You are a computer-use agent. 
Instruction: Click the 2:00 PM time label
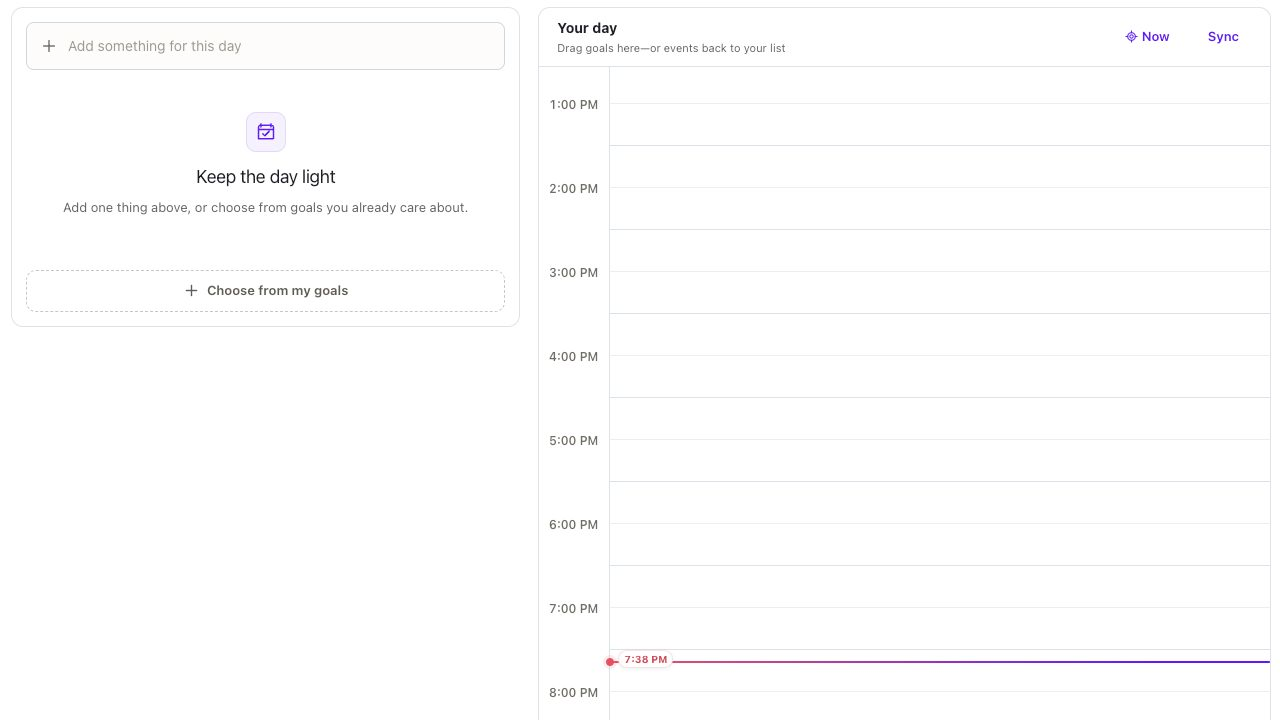(573, 189)
